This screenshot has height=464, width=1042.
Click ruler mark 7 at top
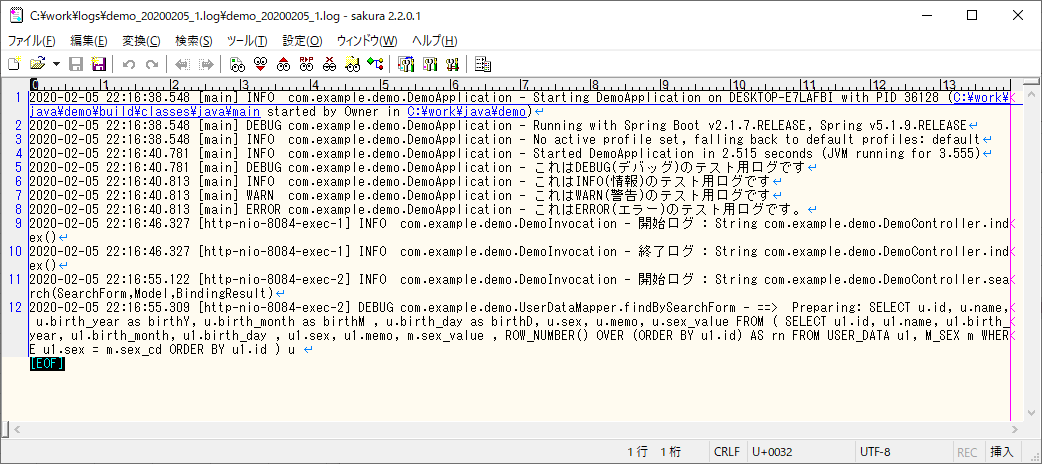point(525,85)
